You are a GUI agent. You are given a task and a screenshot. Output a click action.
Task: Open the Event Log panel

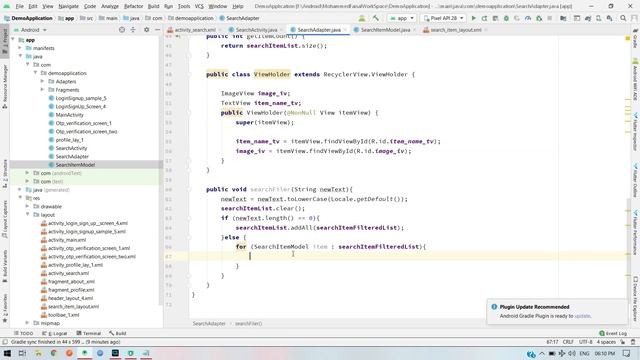coord(613,333)
